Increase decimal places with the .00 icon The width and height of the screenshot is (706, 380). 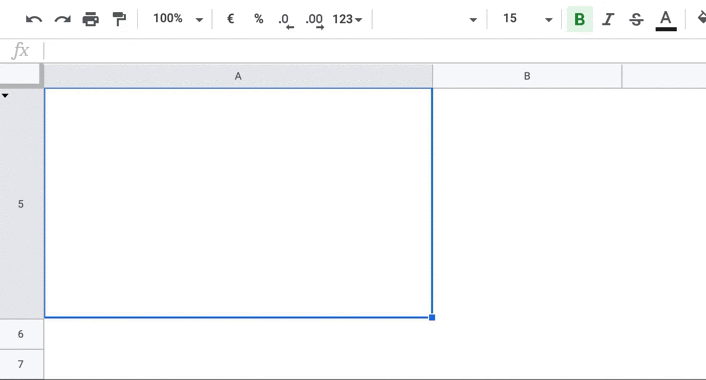pyautogui.click(x=314, y=20)
